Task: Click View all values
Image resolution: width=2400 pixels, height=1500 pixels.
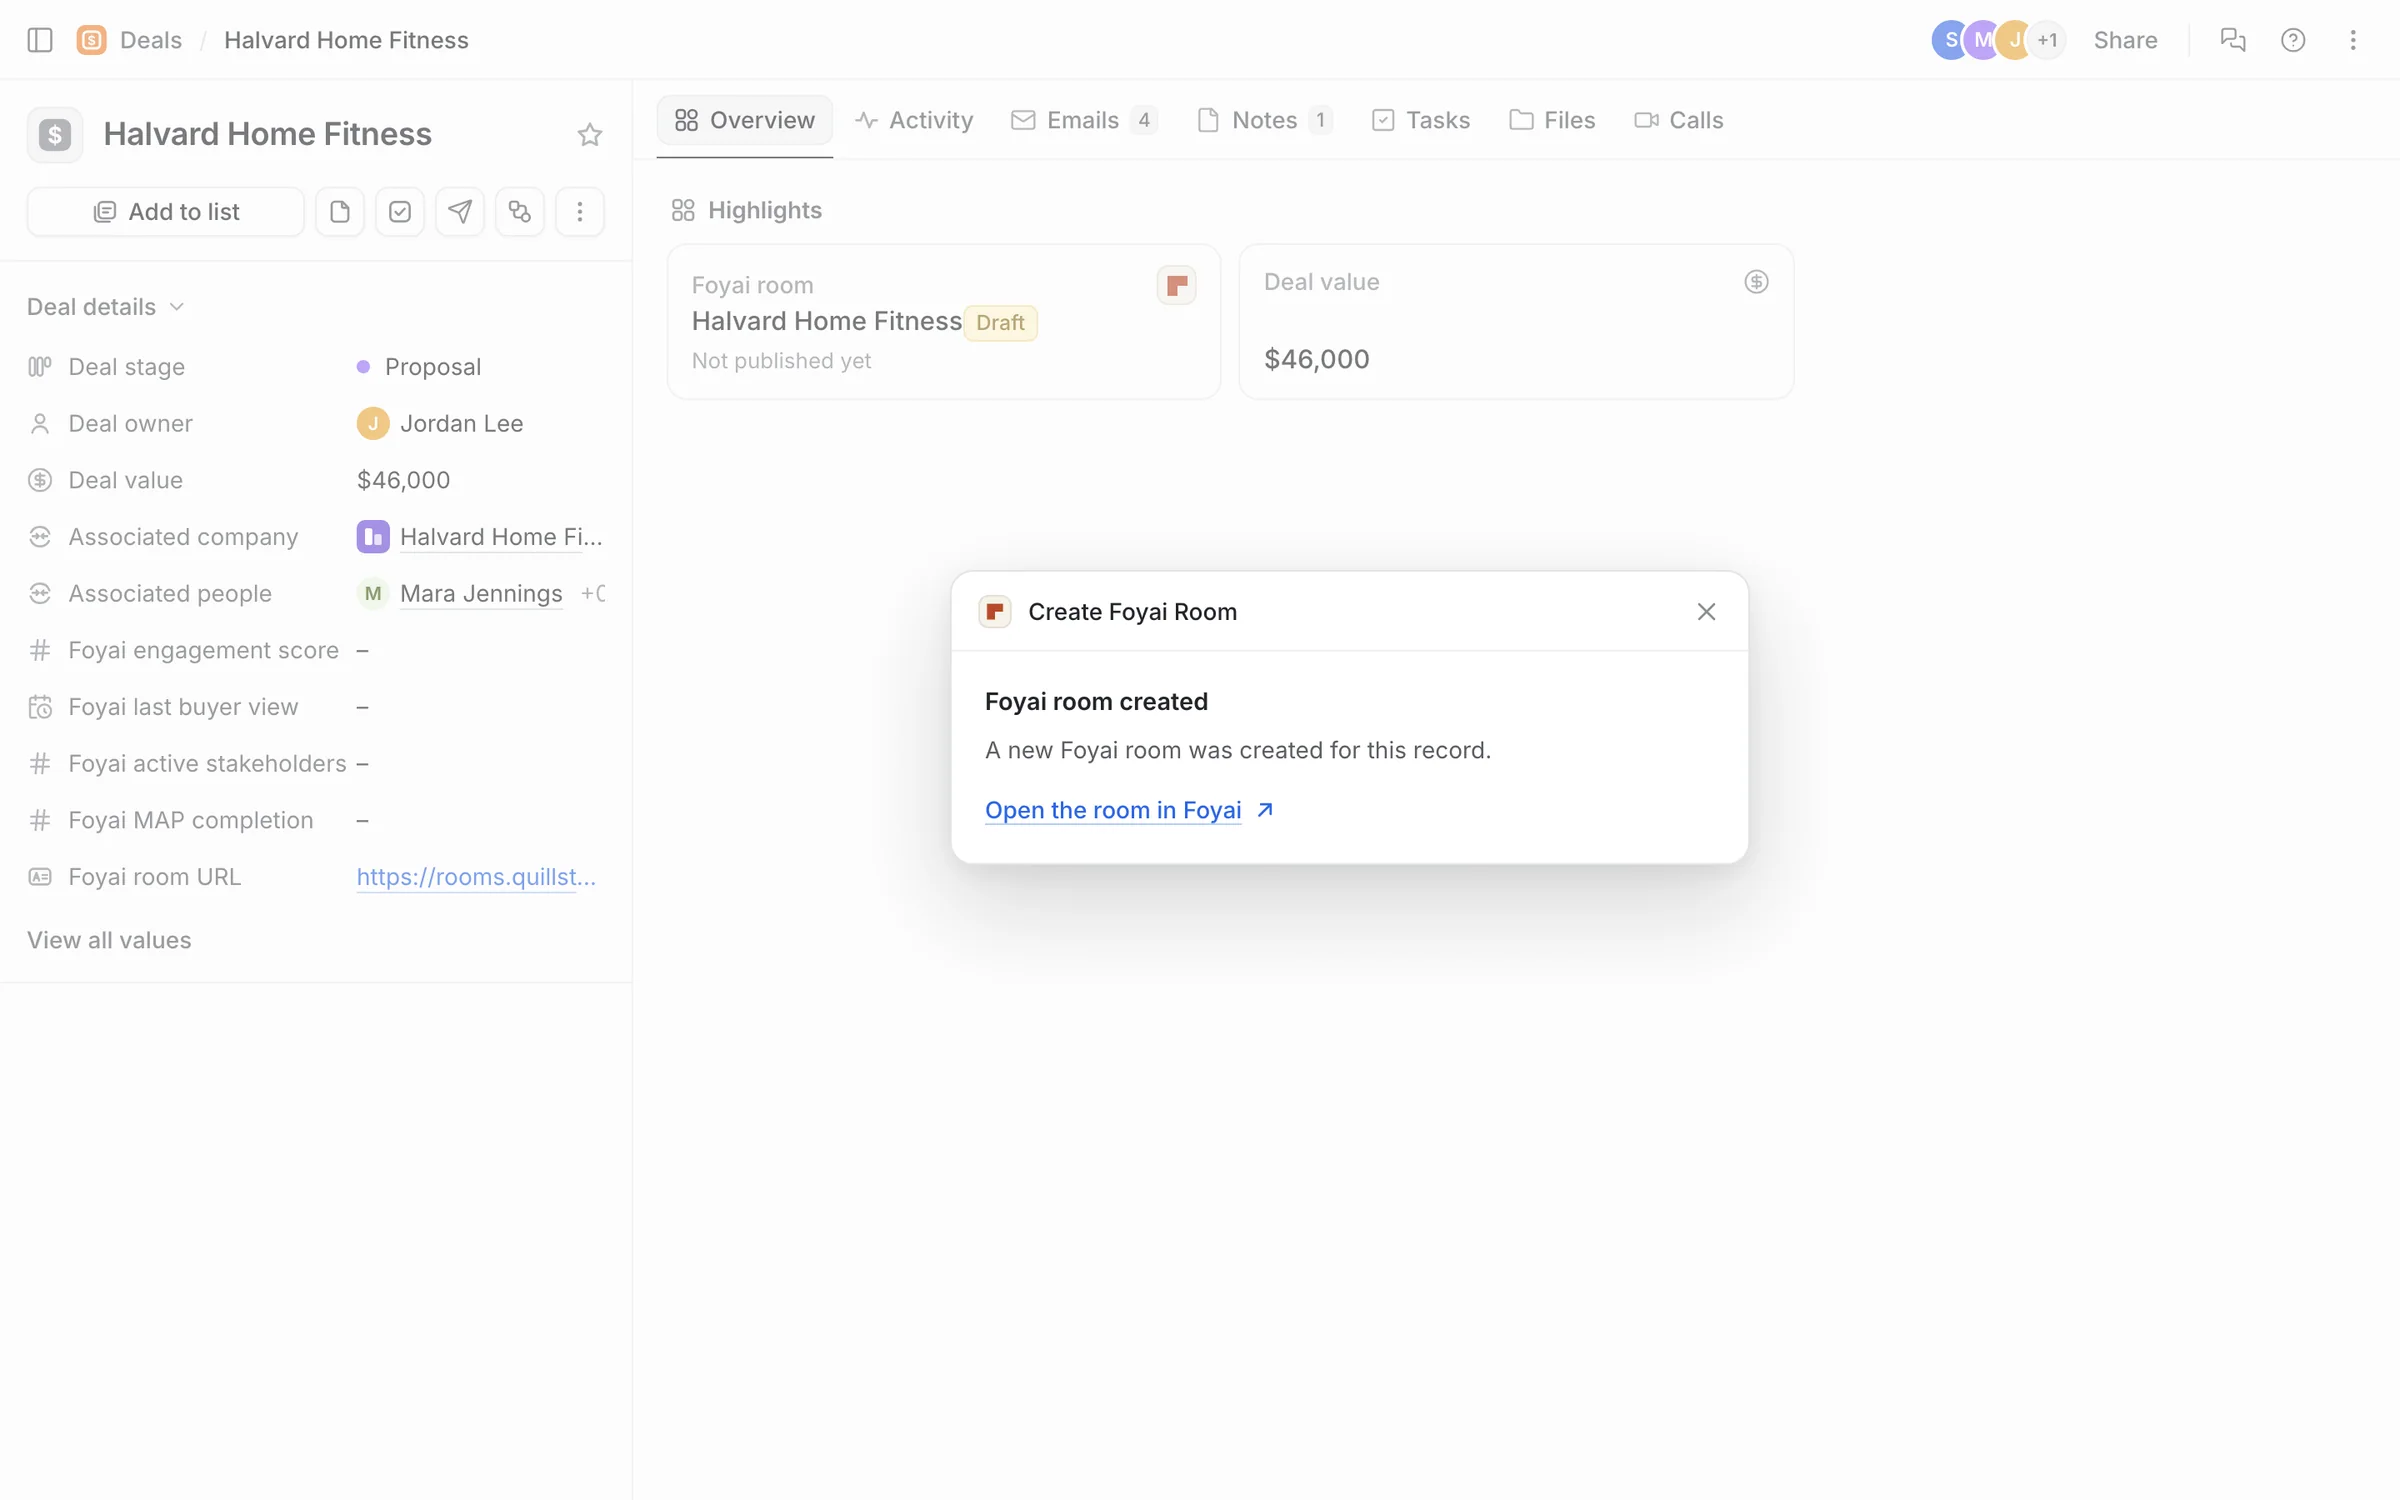Action: point(109,940)
